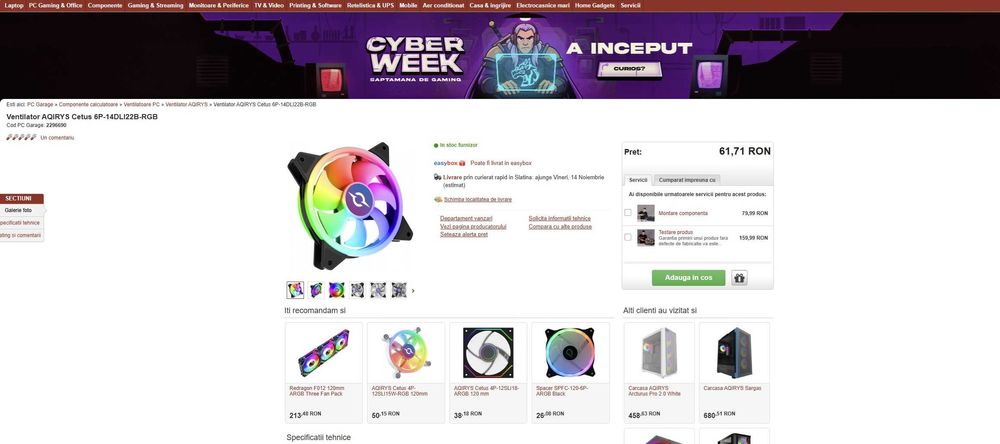The image size is (1000, 444).
Task: Open the last visible gallery thumbnail
Action: 399,290
